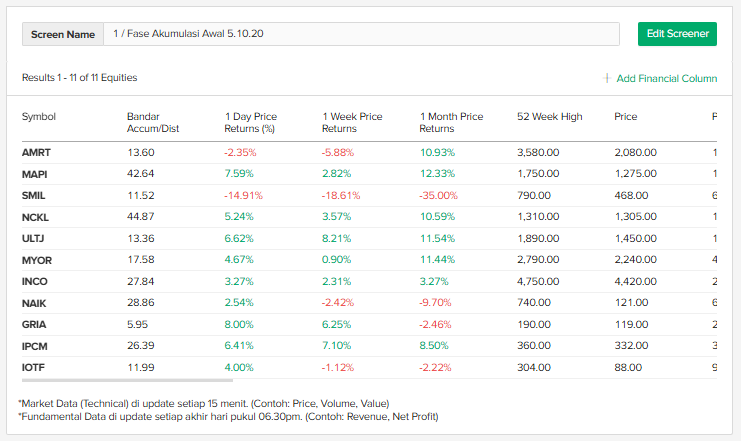Open the MAPI stock symbol
This screenshot has height=441, width=741.
click(x=35, y=174)
